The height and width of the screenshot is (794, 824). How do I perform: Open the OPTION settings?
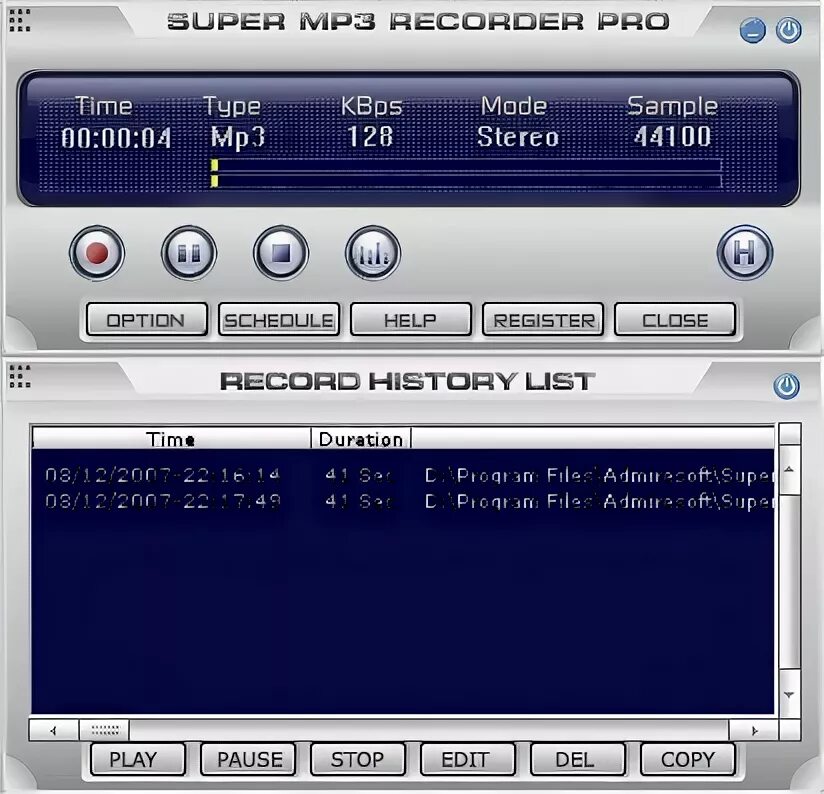click(x=147, y=319)
